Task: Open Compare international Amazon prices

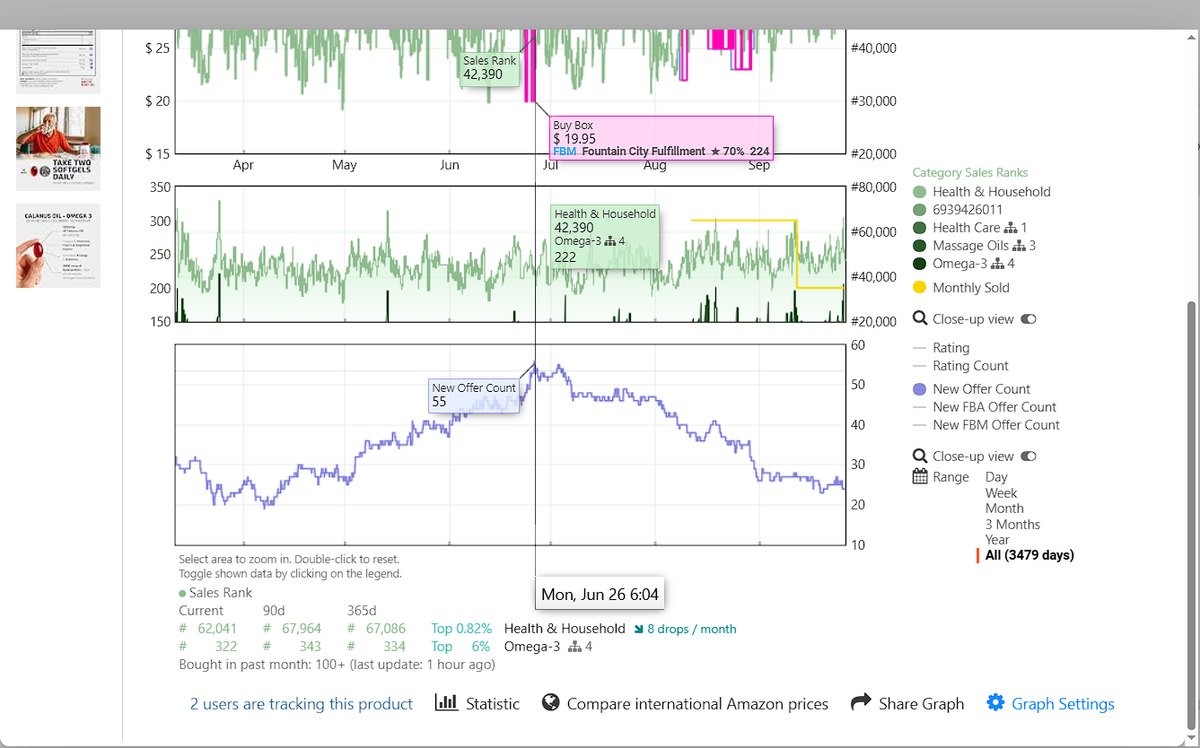Action: pos(697,704)
